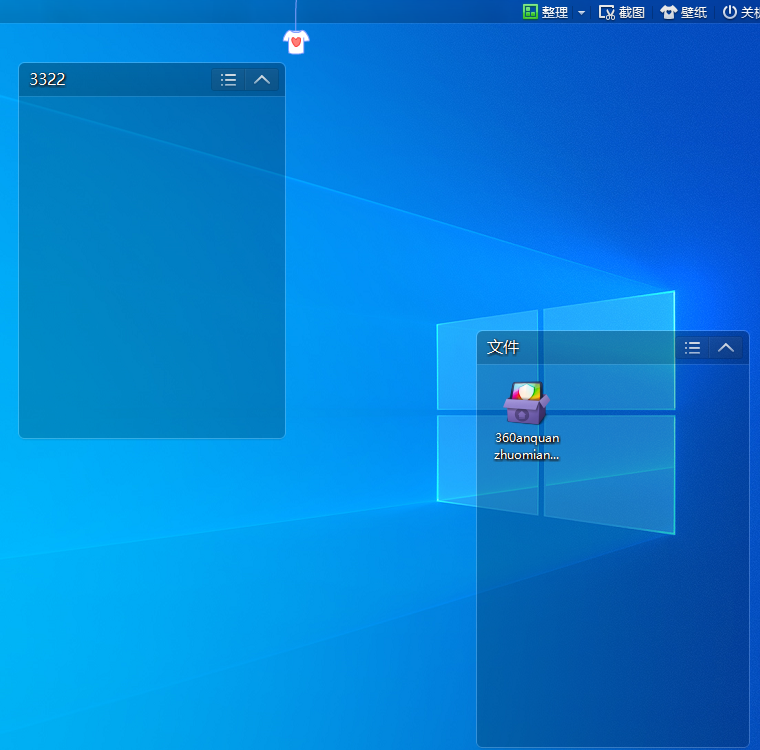Click empty area inside 3322 panel
This screenshot has height=750, width=760.
150,270
